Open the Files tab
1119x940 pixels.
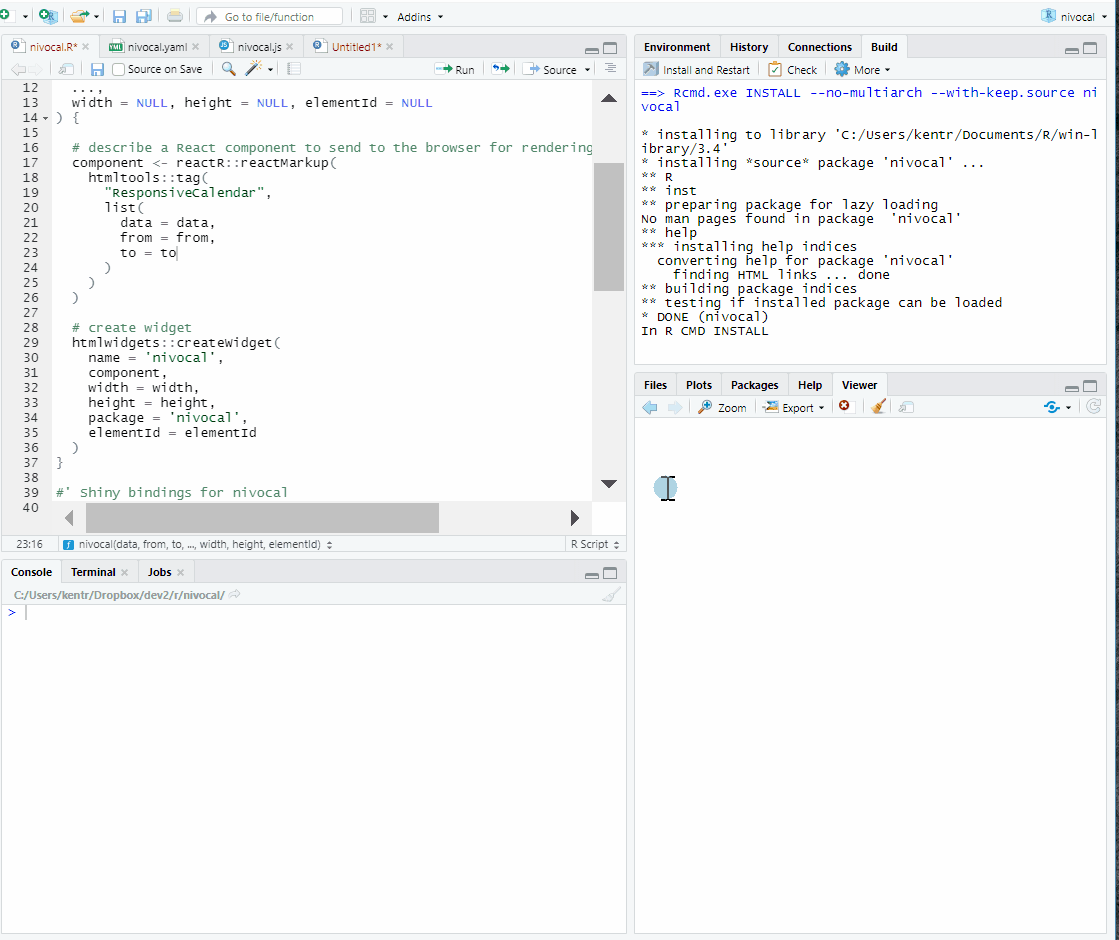click(655, 385)
